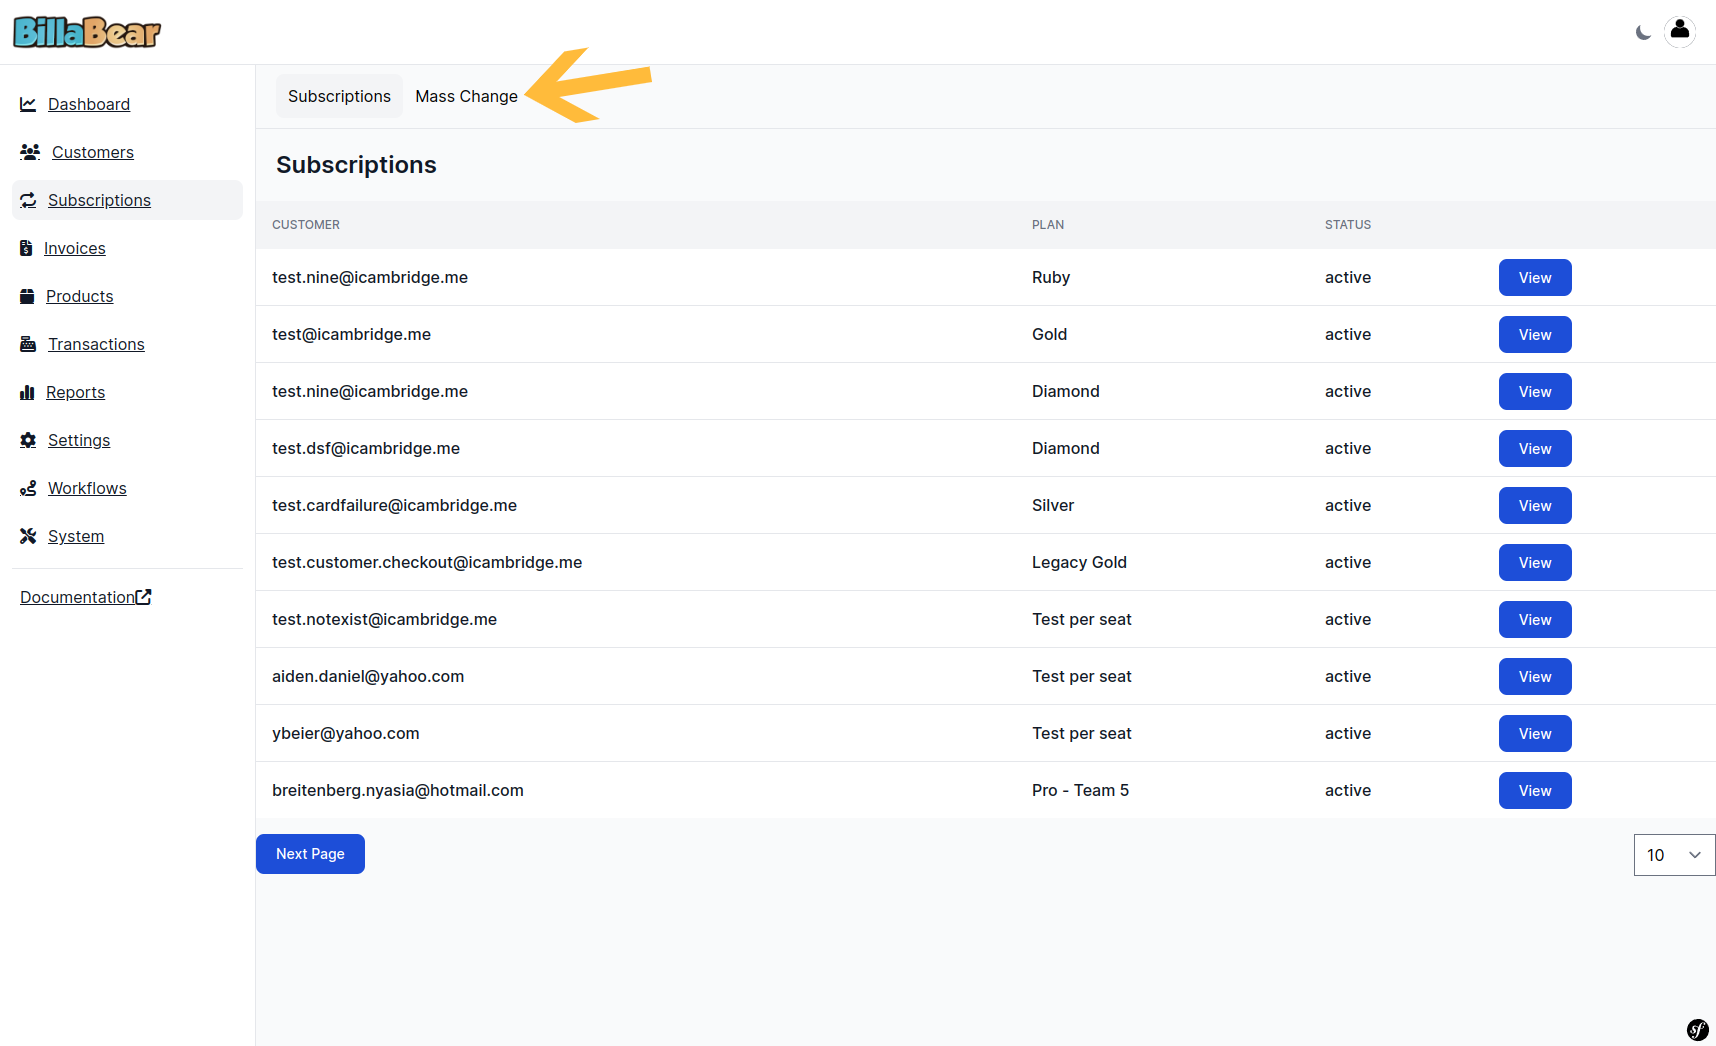Screen dimensions: 1716x1046
Task: Go to Dashboard link
Action: [89, 104]
